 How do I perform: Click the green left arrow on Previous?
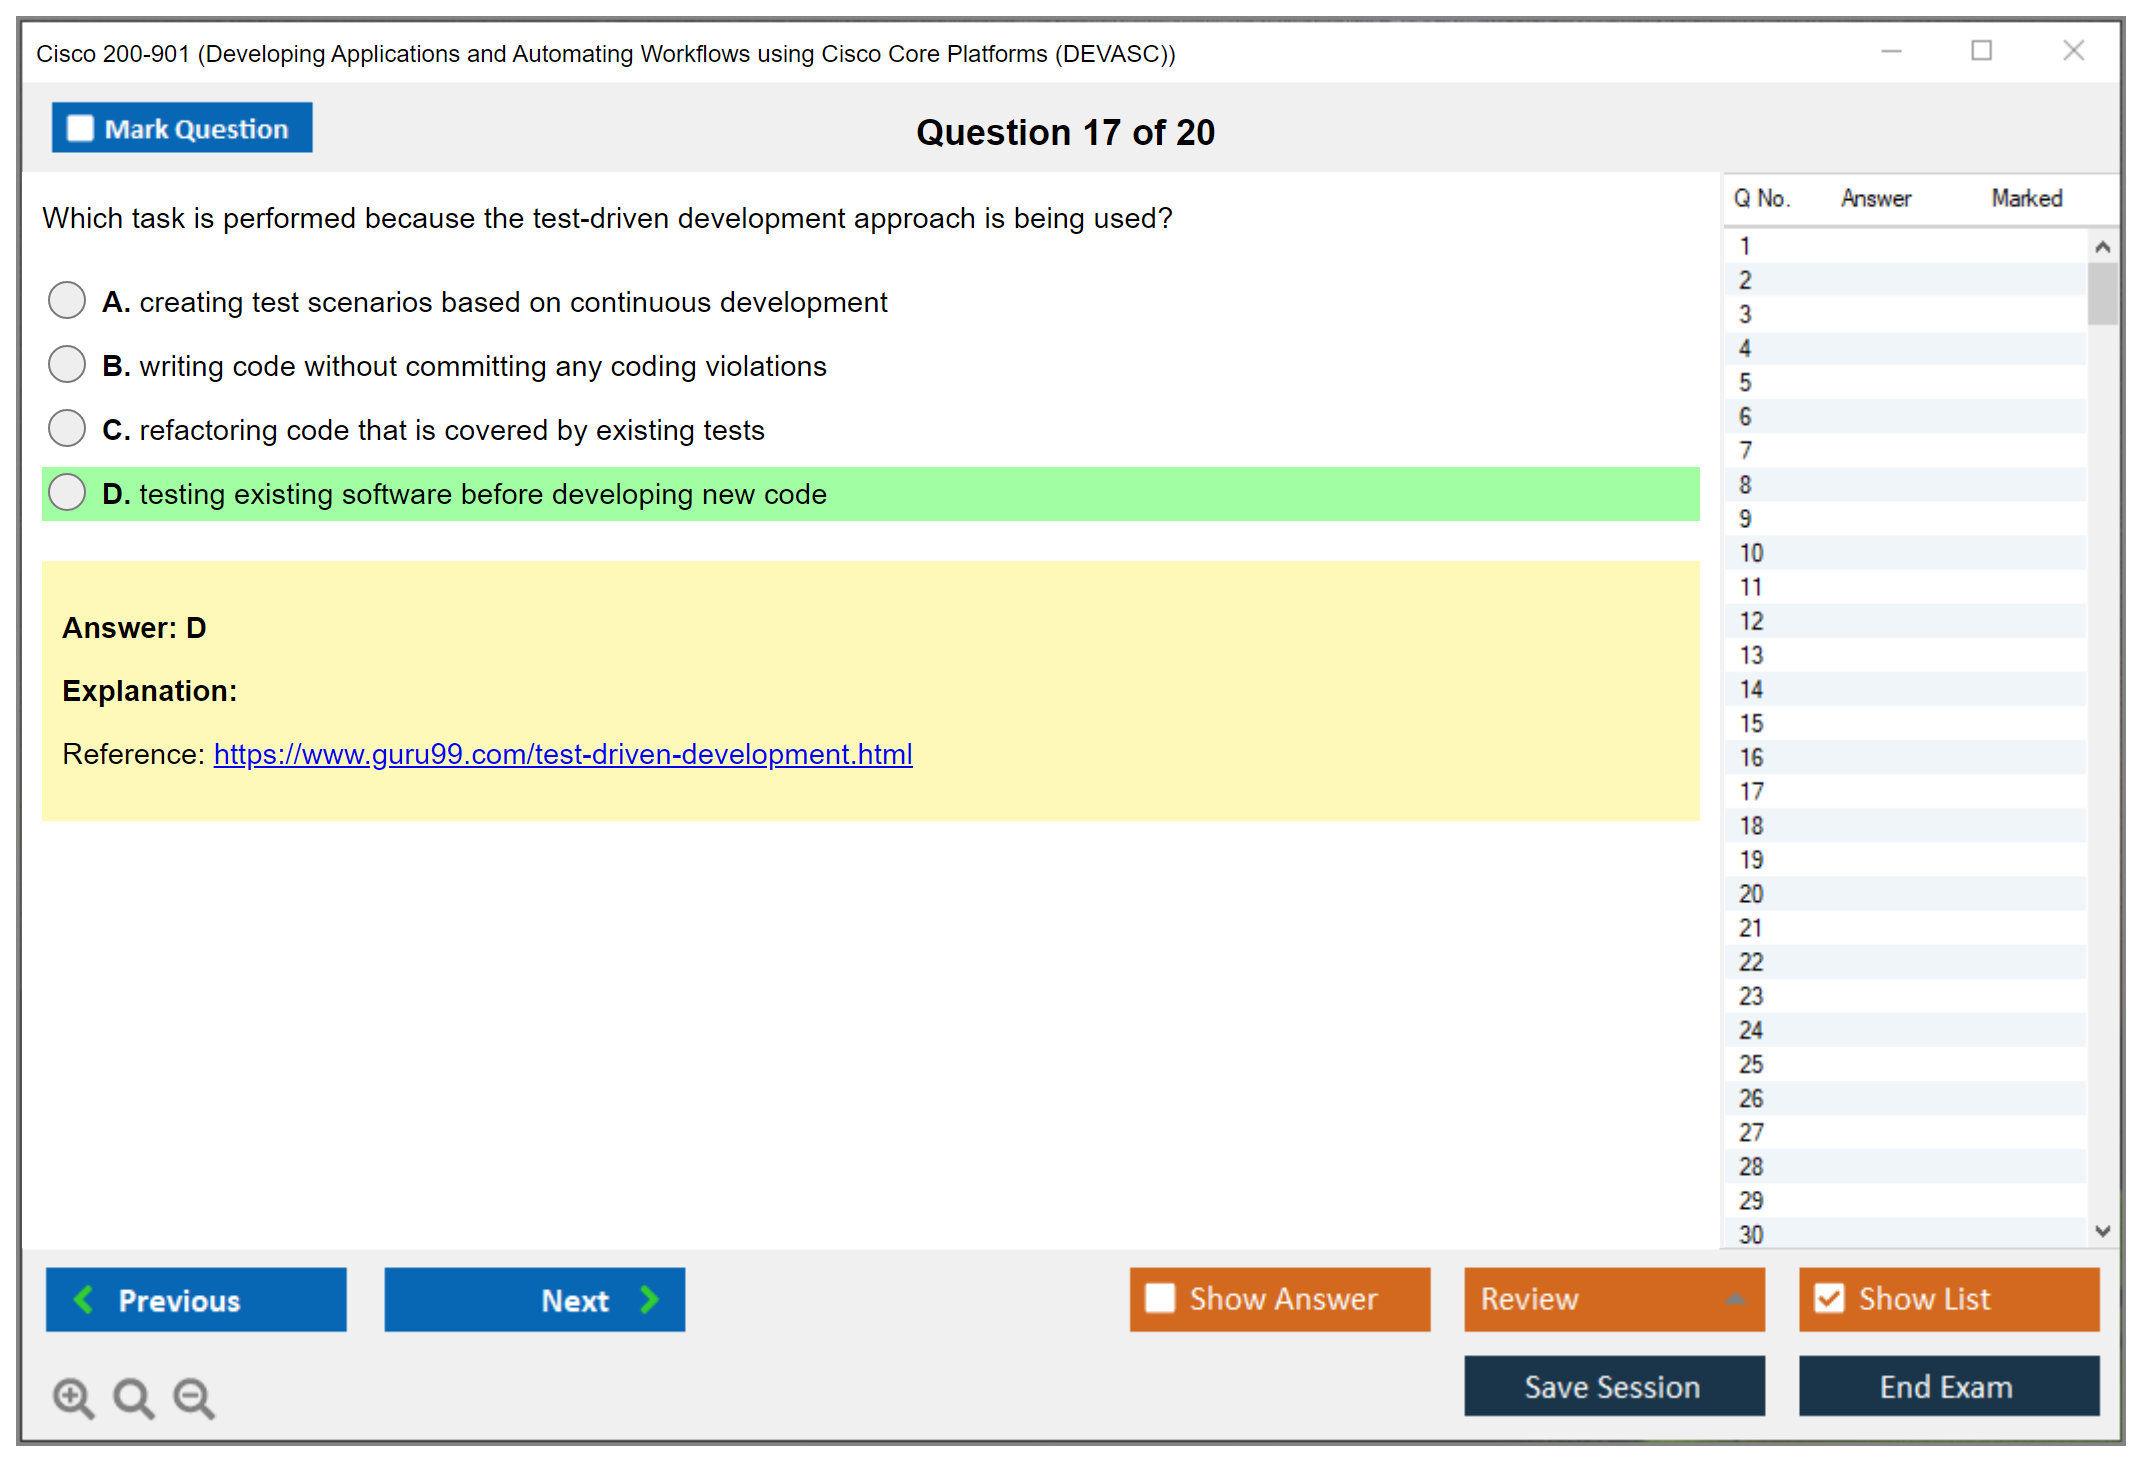tap(84, 1299)
